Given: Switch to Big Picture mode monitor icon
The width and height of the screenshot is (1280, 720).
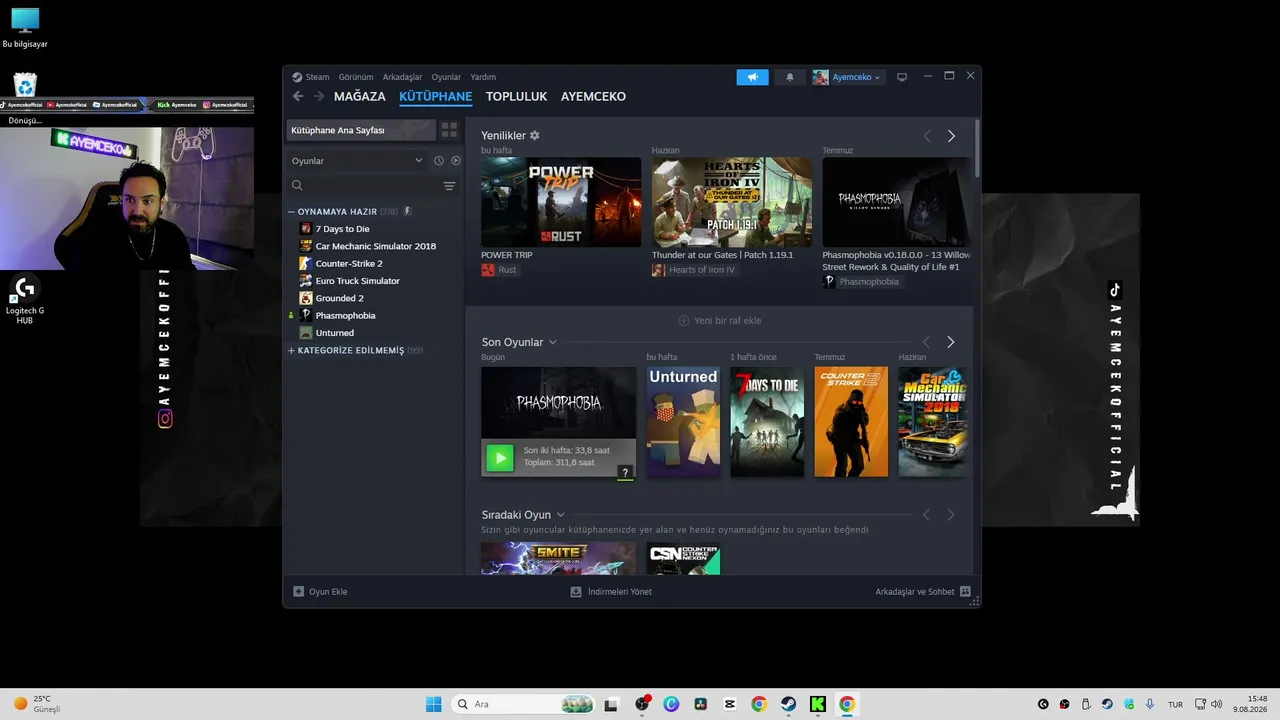Looking at the screenshot, I should (901, 77).
